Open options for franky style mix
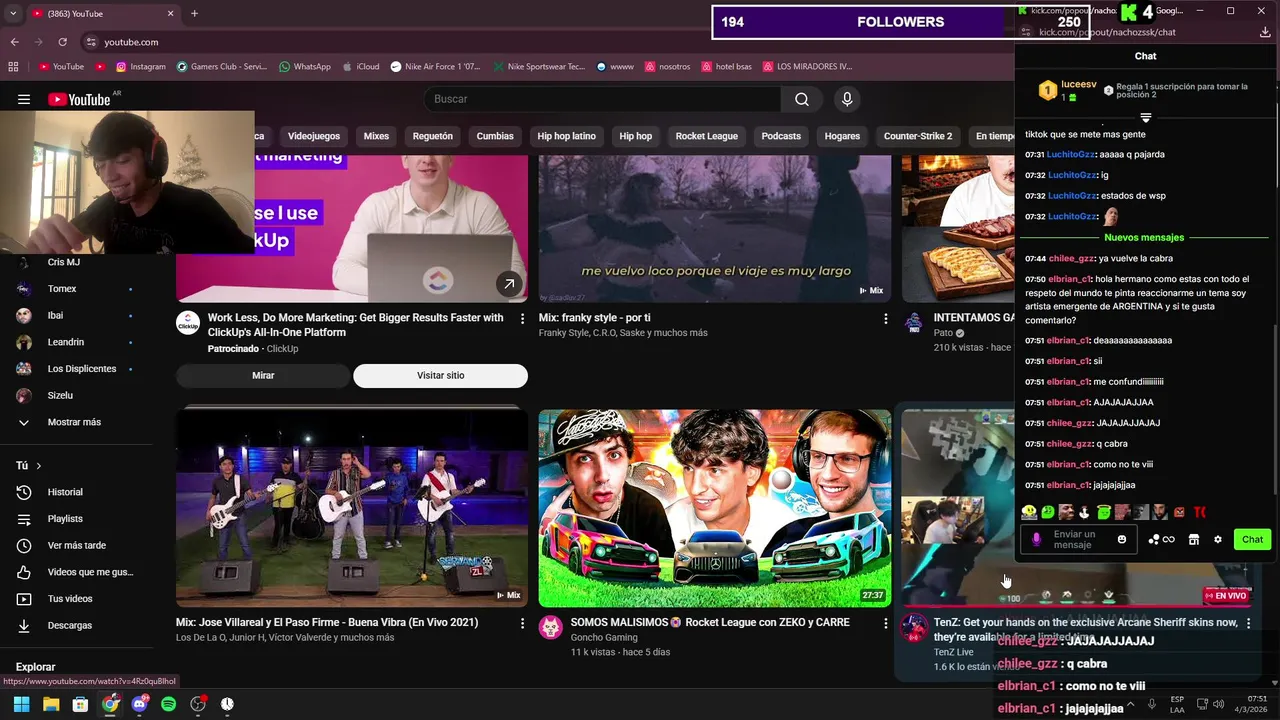 (x=885, y=319)
